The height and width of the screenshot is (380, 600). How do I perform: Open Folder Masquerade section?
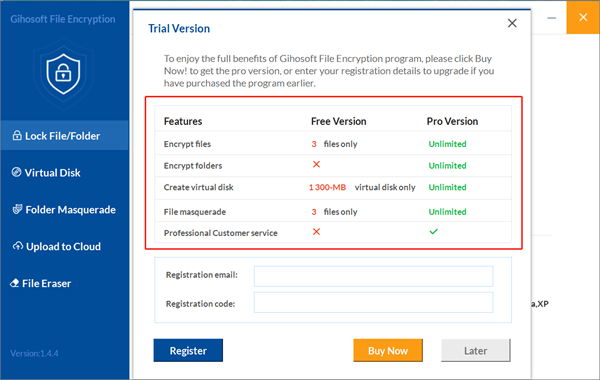[x=64, y=210]
